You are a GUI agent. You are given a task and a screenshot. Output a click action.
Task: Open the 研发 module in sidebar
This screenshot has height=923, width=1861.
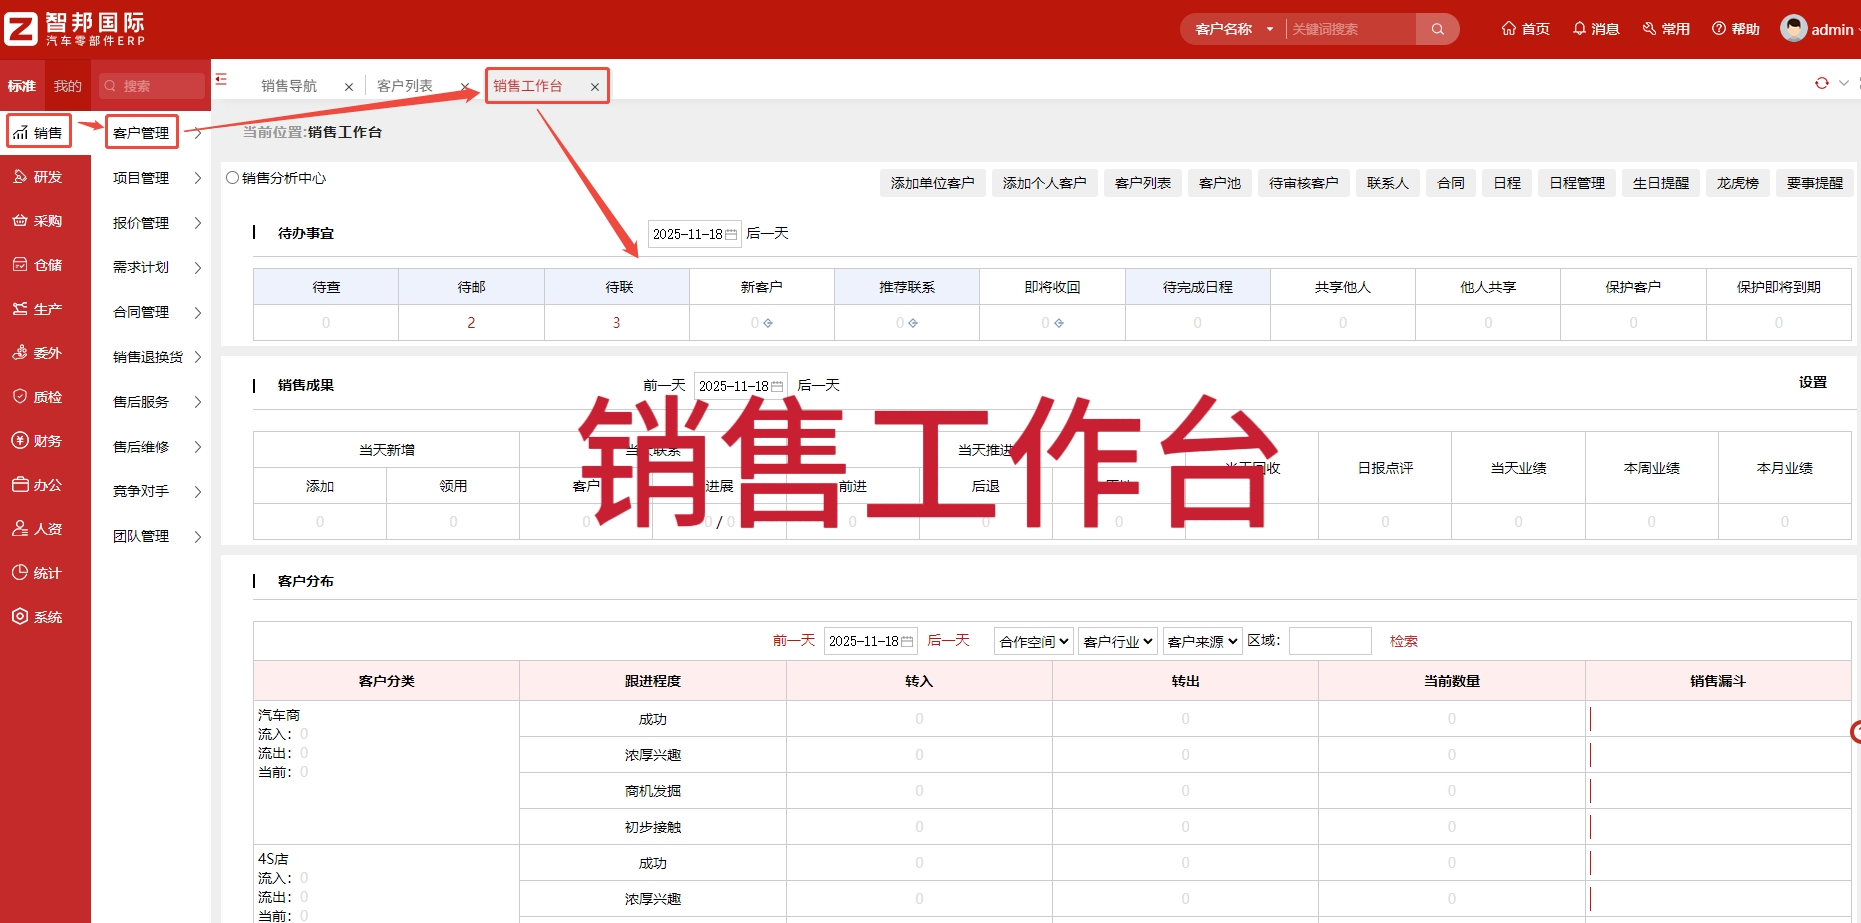pos(38,177)
